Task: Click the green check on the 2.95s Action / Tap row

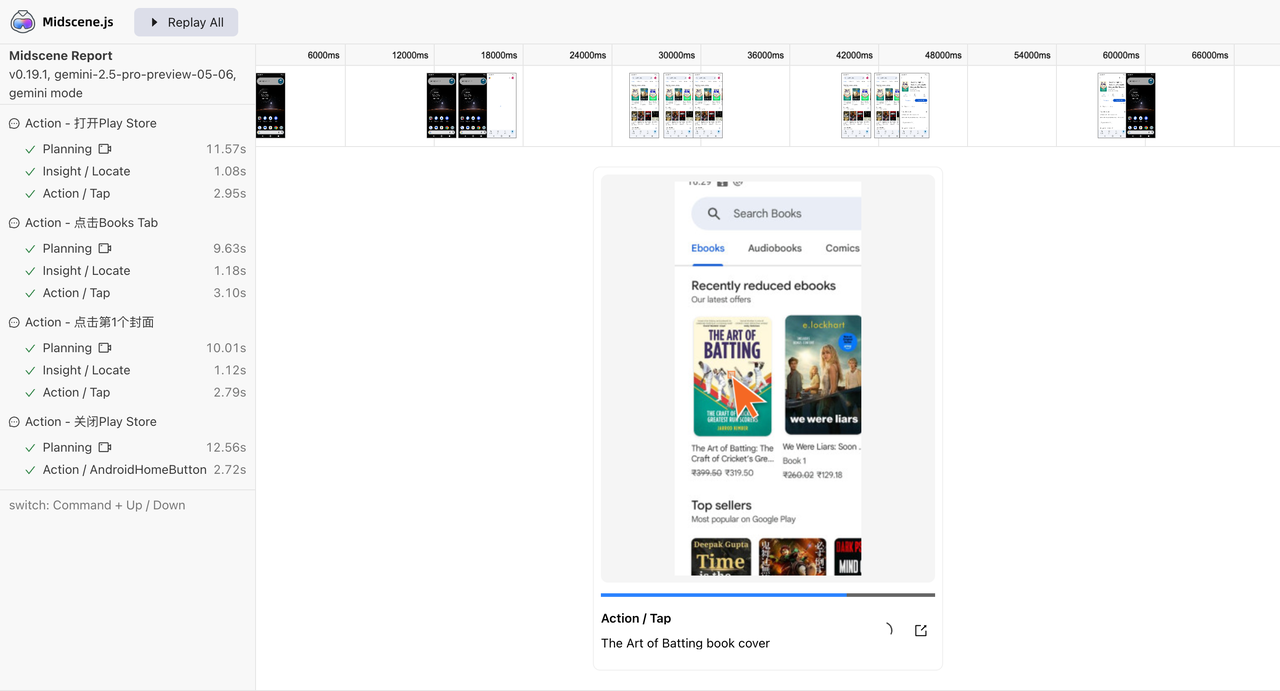Action: (x=31, y=194)
